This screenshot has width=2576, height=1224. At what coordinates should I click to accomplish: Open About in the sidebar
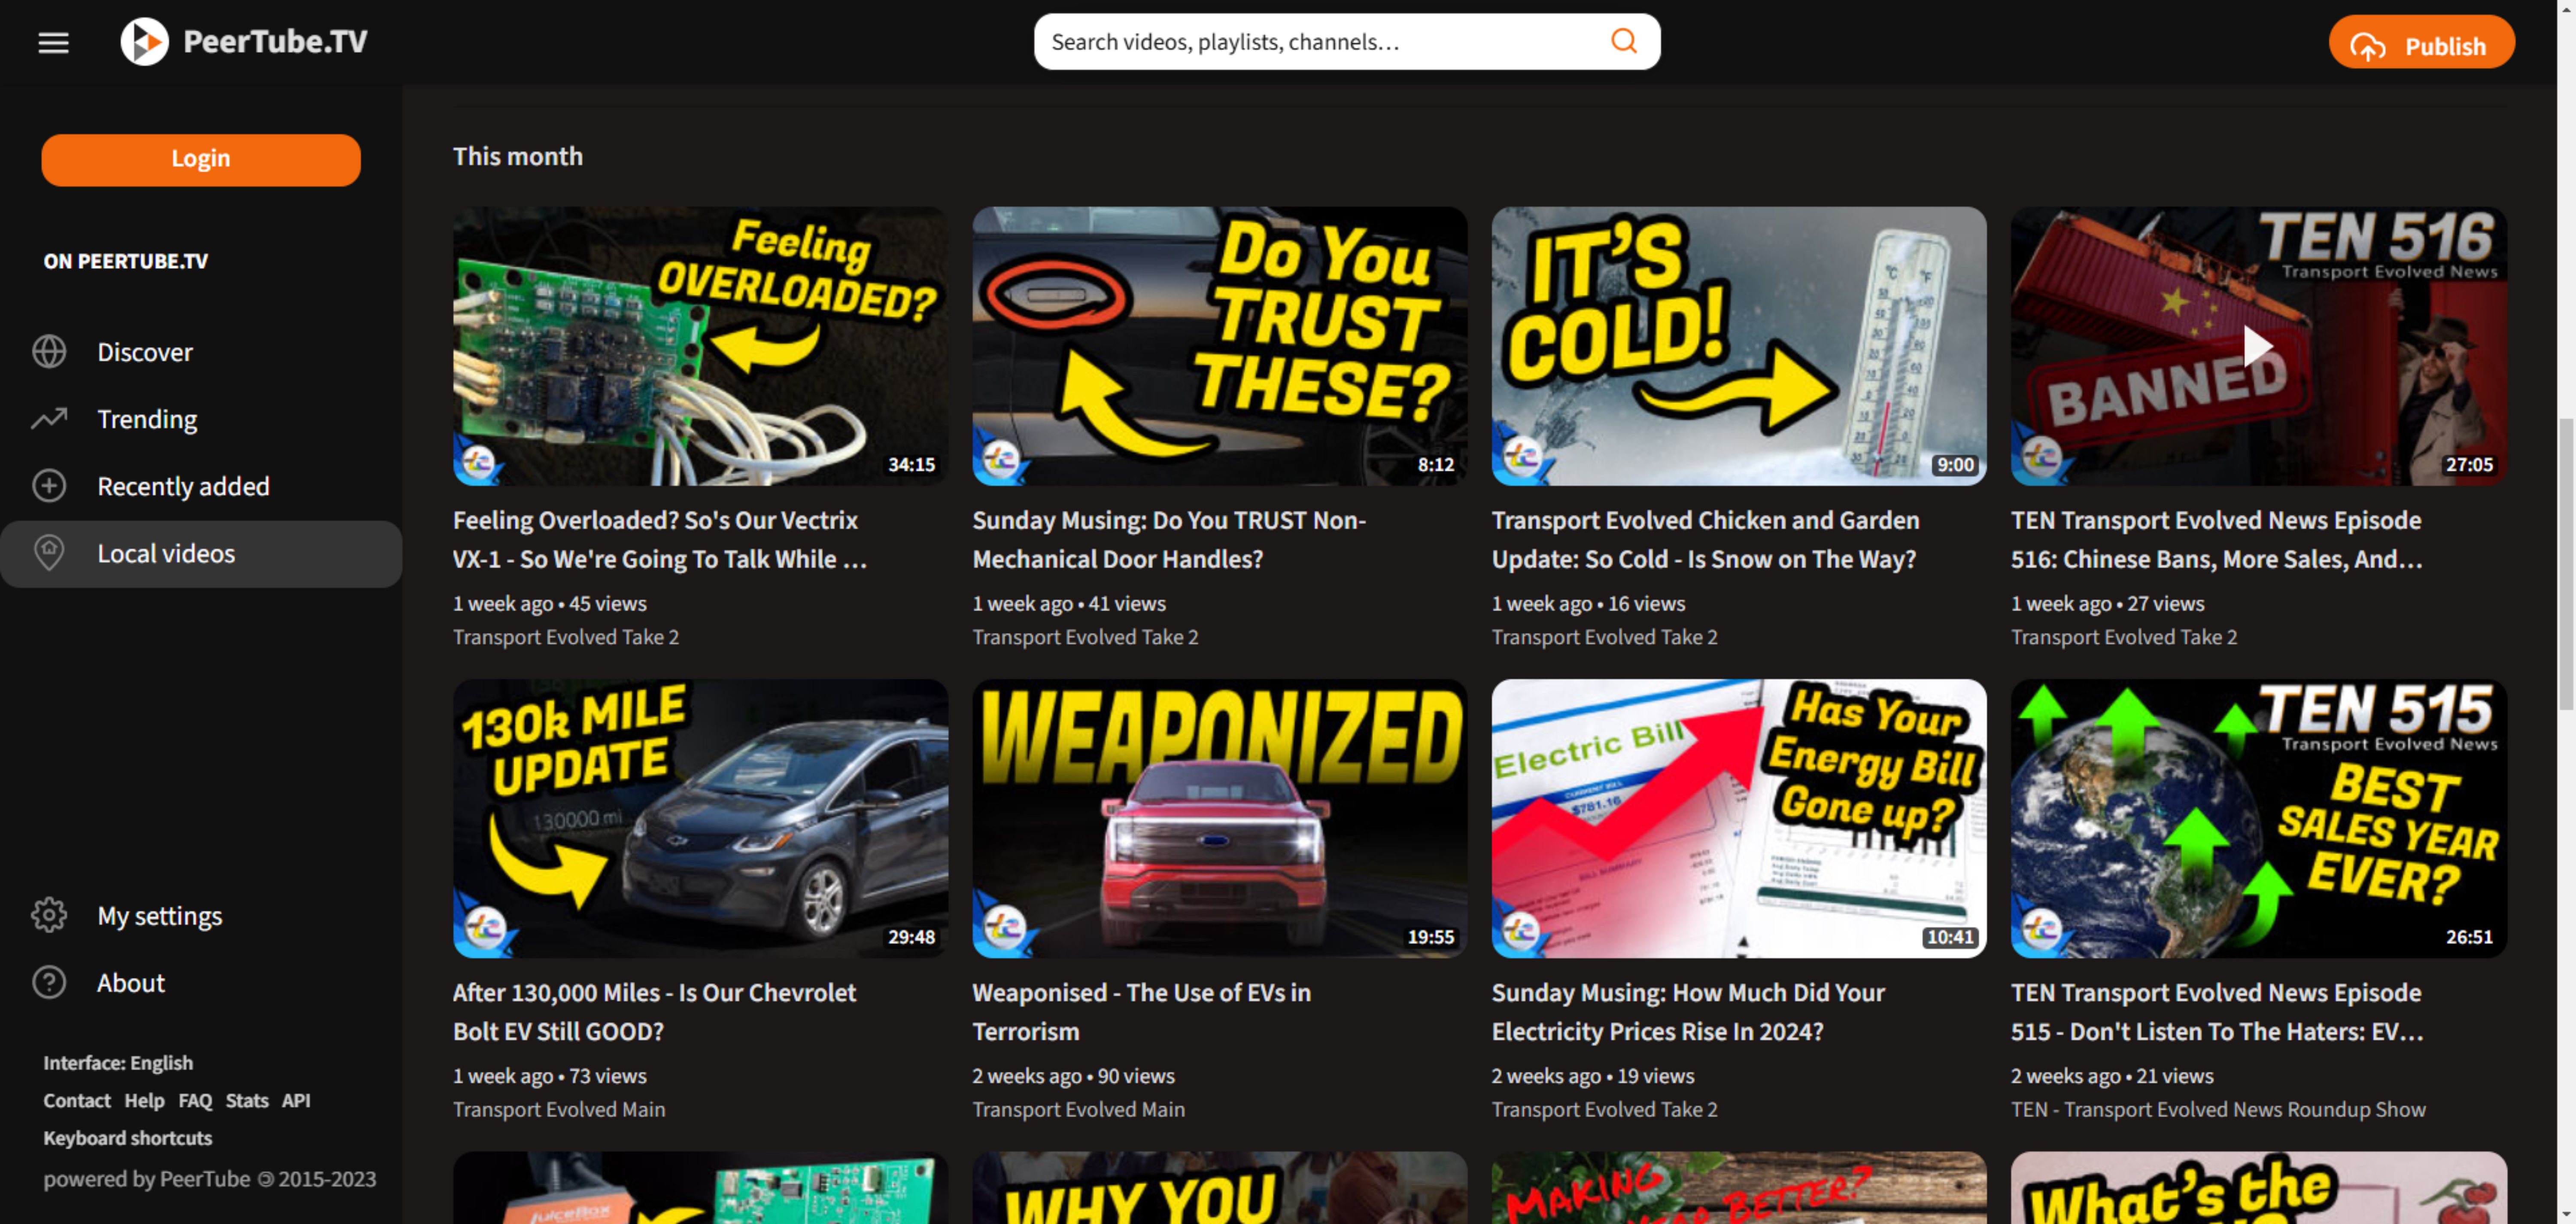(200, 982)
